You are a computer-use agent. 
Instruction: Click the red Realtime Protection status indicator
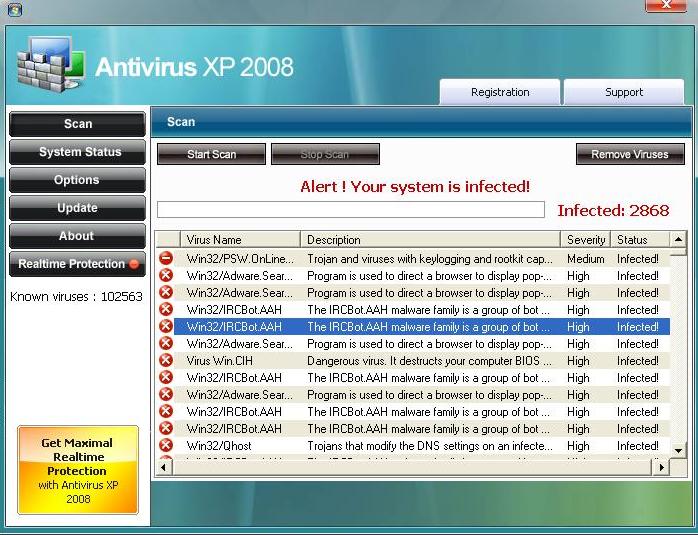click(134, 264)
